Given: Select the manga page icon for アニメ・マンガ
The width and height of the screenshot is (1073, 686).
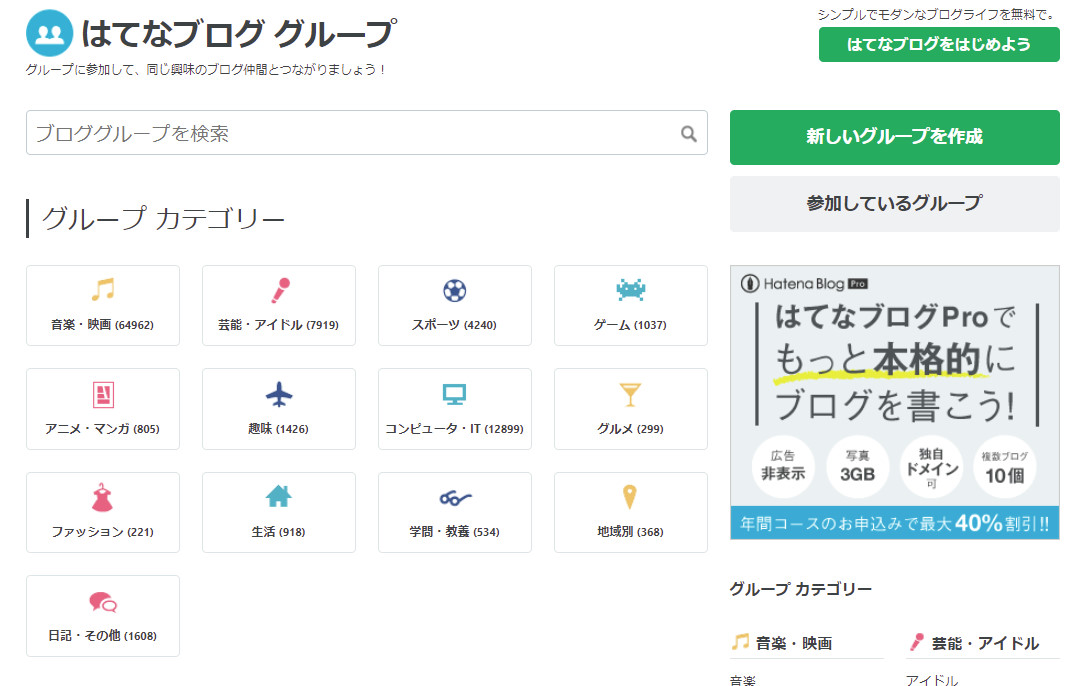Looking at the screenshot, I should [x=102, y=394].
